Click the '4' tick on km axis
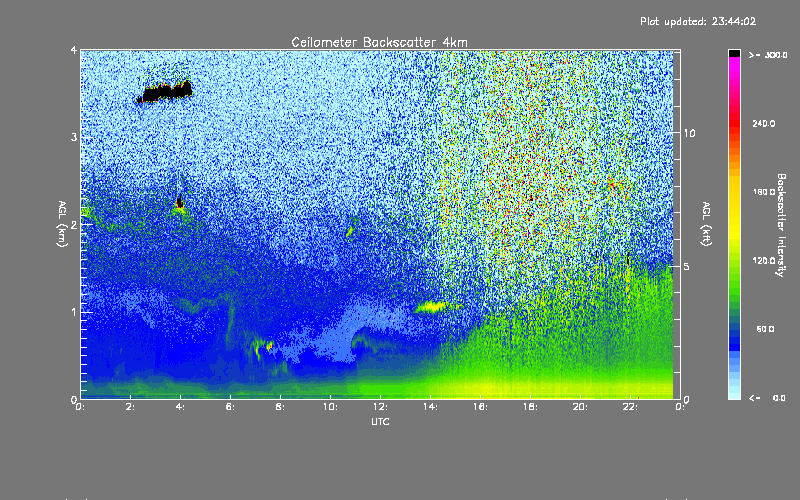 pyautogui.click(x=74, y=50)
